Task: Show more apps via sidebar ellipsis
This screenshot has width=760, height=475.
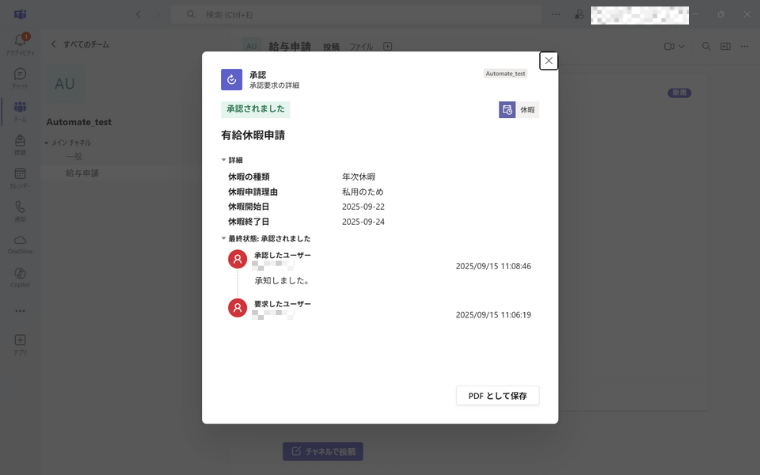Action: click(x=20, y=311)
